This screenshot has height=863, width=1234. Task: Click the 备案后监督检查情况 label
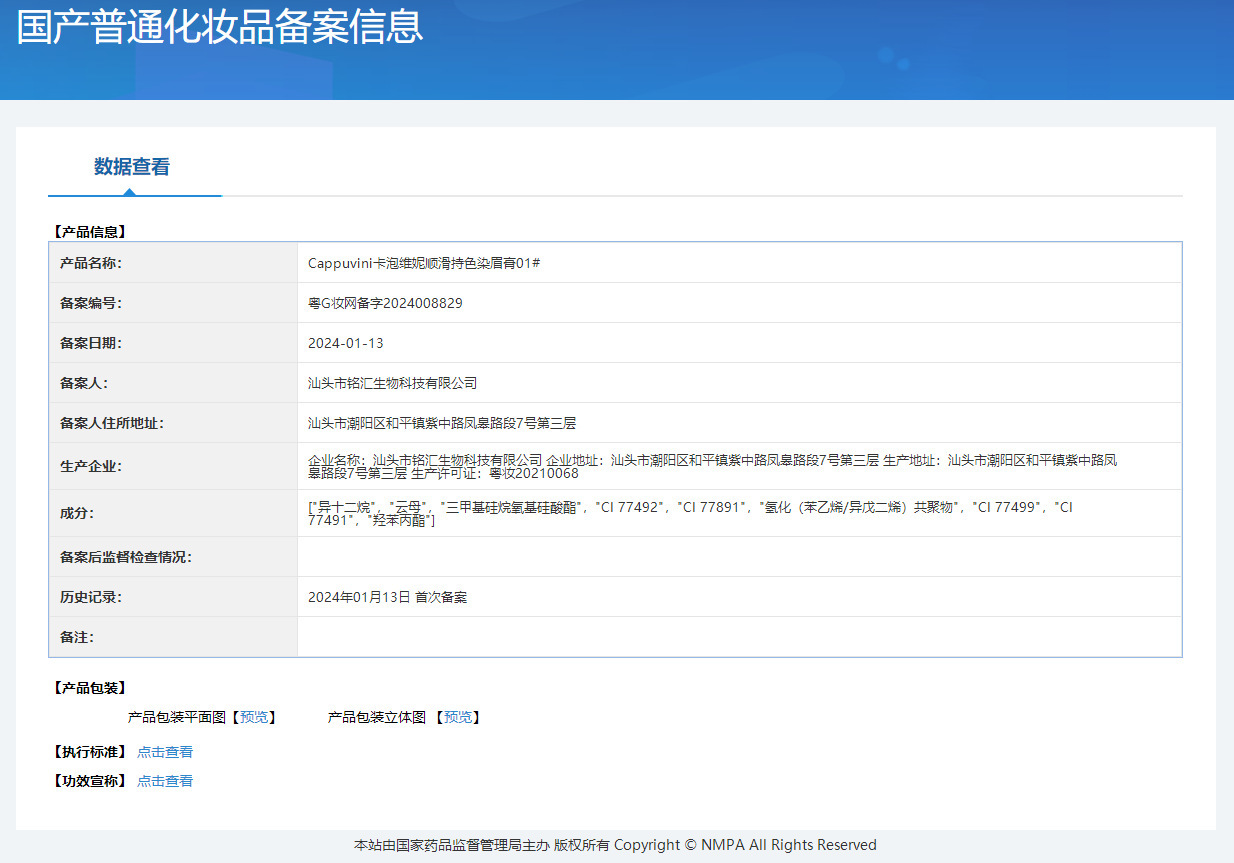point(125,557)
